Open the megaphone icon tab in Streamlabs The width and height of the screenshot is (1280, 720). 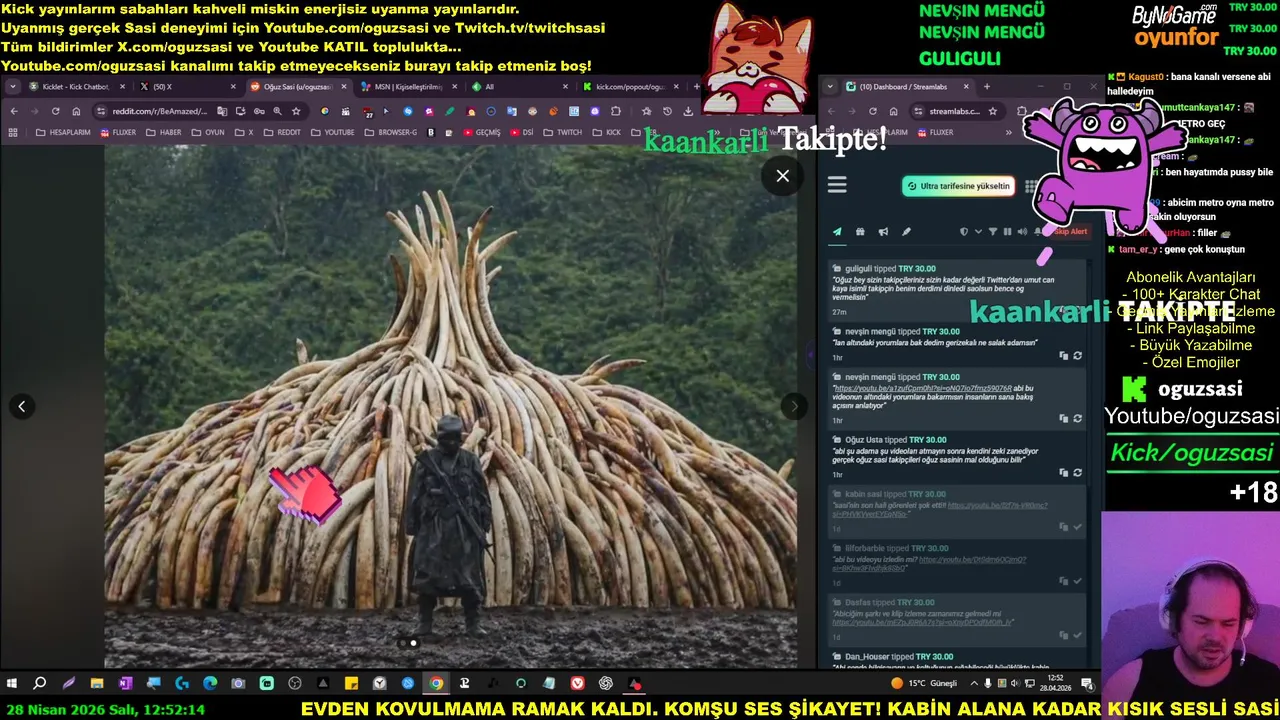883,232
